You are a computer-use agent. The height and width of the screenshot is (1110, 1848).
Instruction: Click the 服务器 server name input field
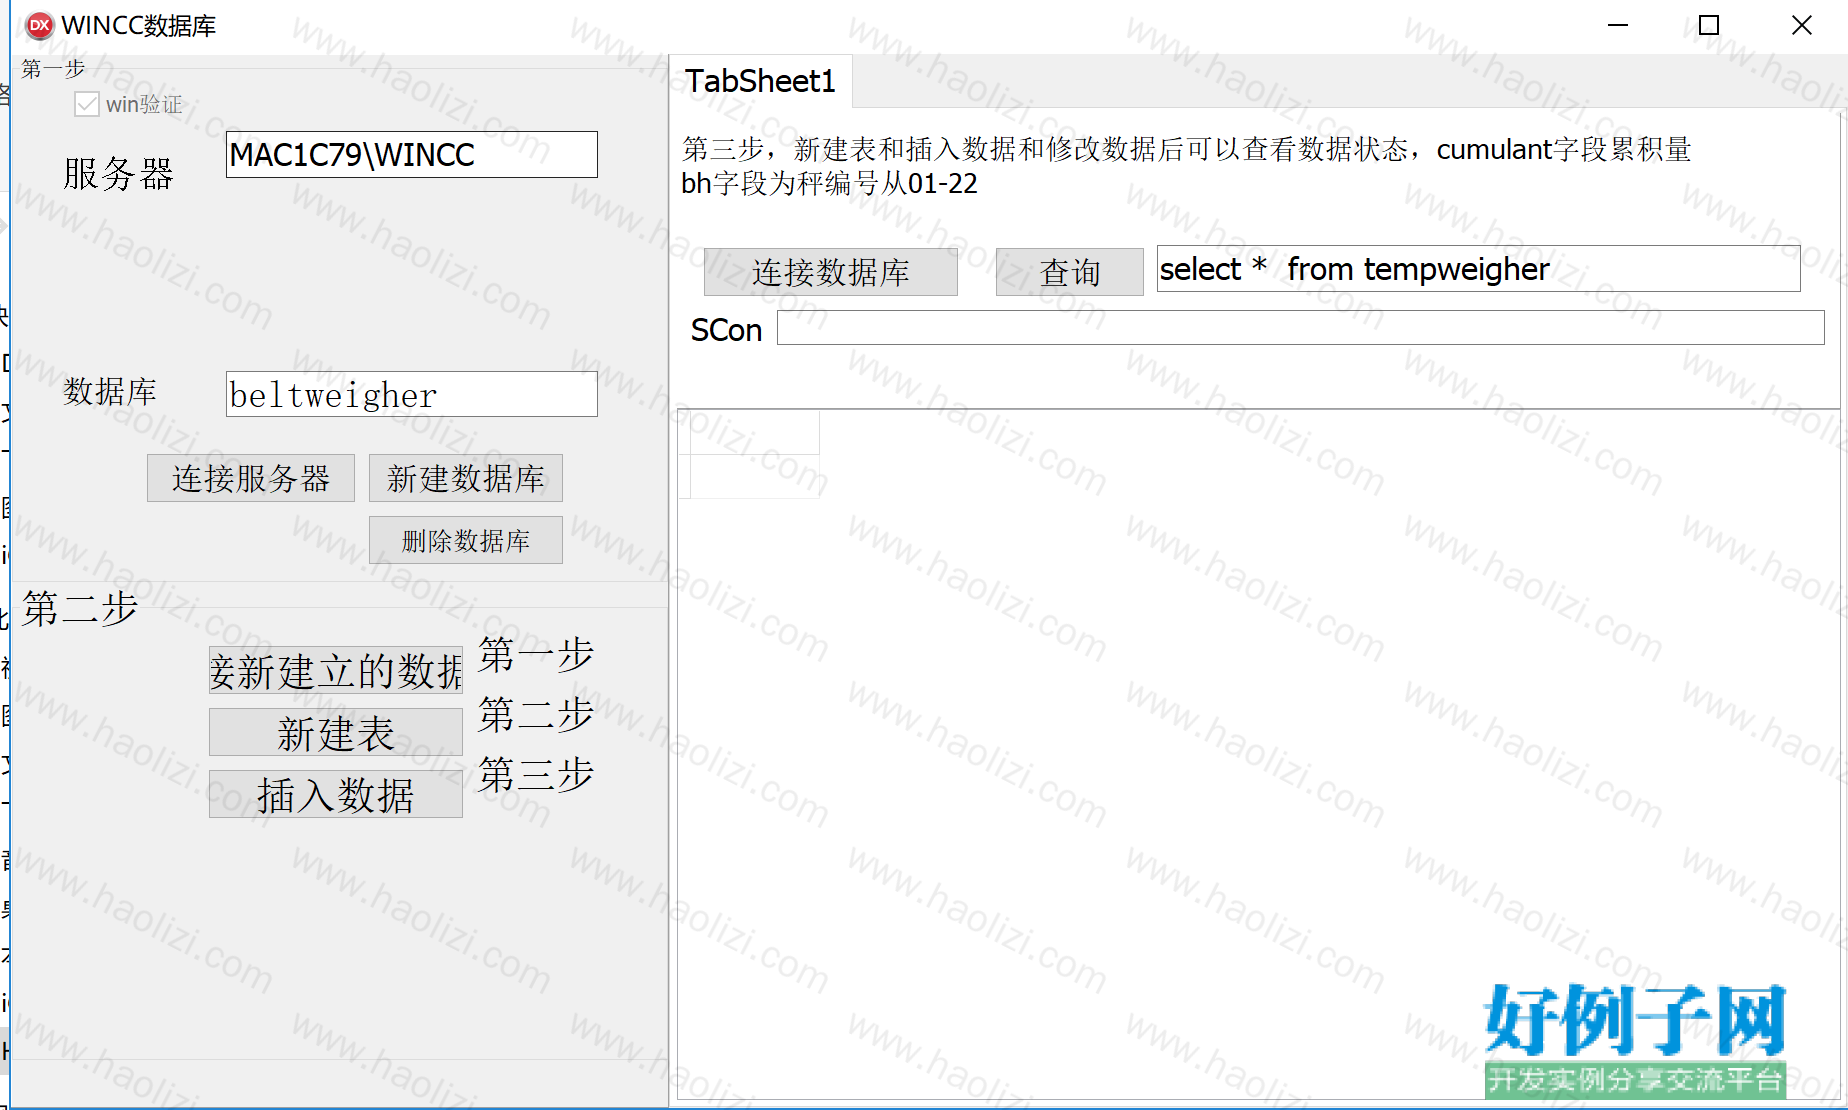pos(411,155)
